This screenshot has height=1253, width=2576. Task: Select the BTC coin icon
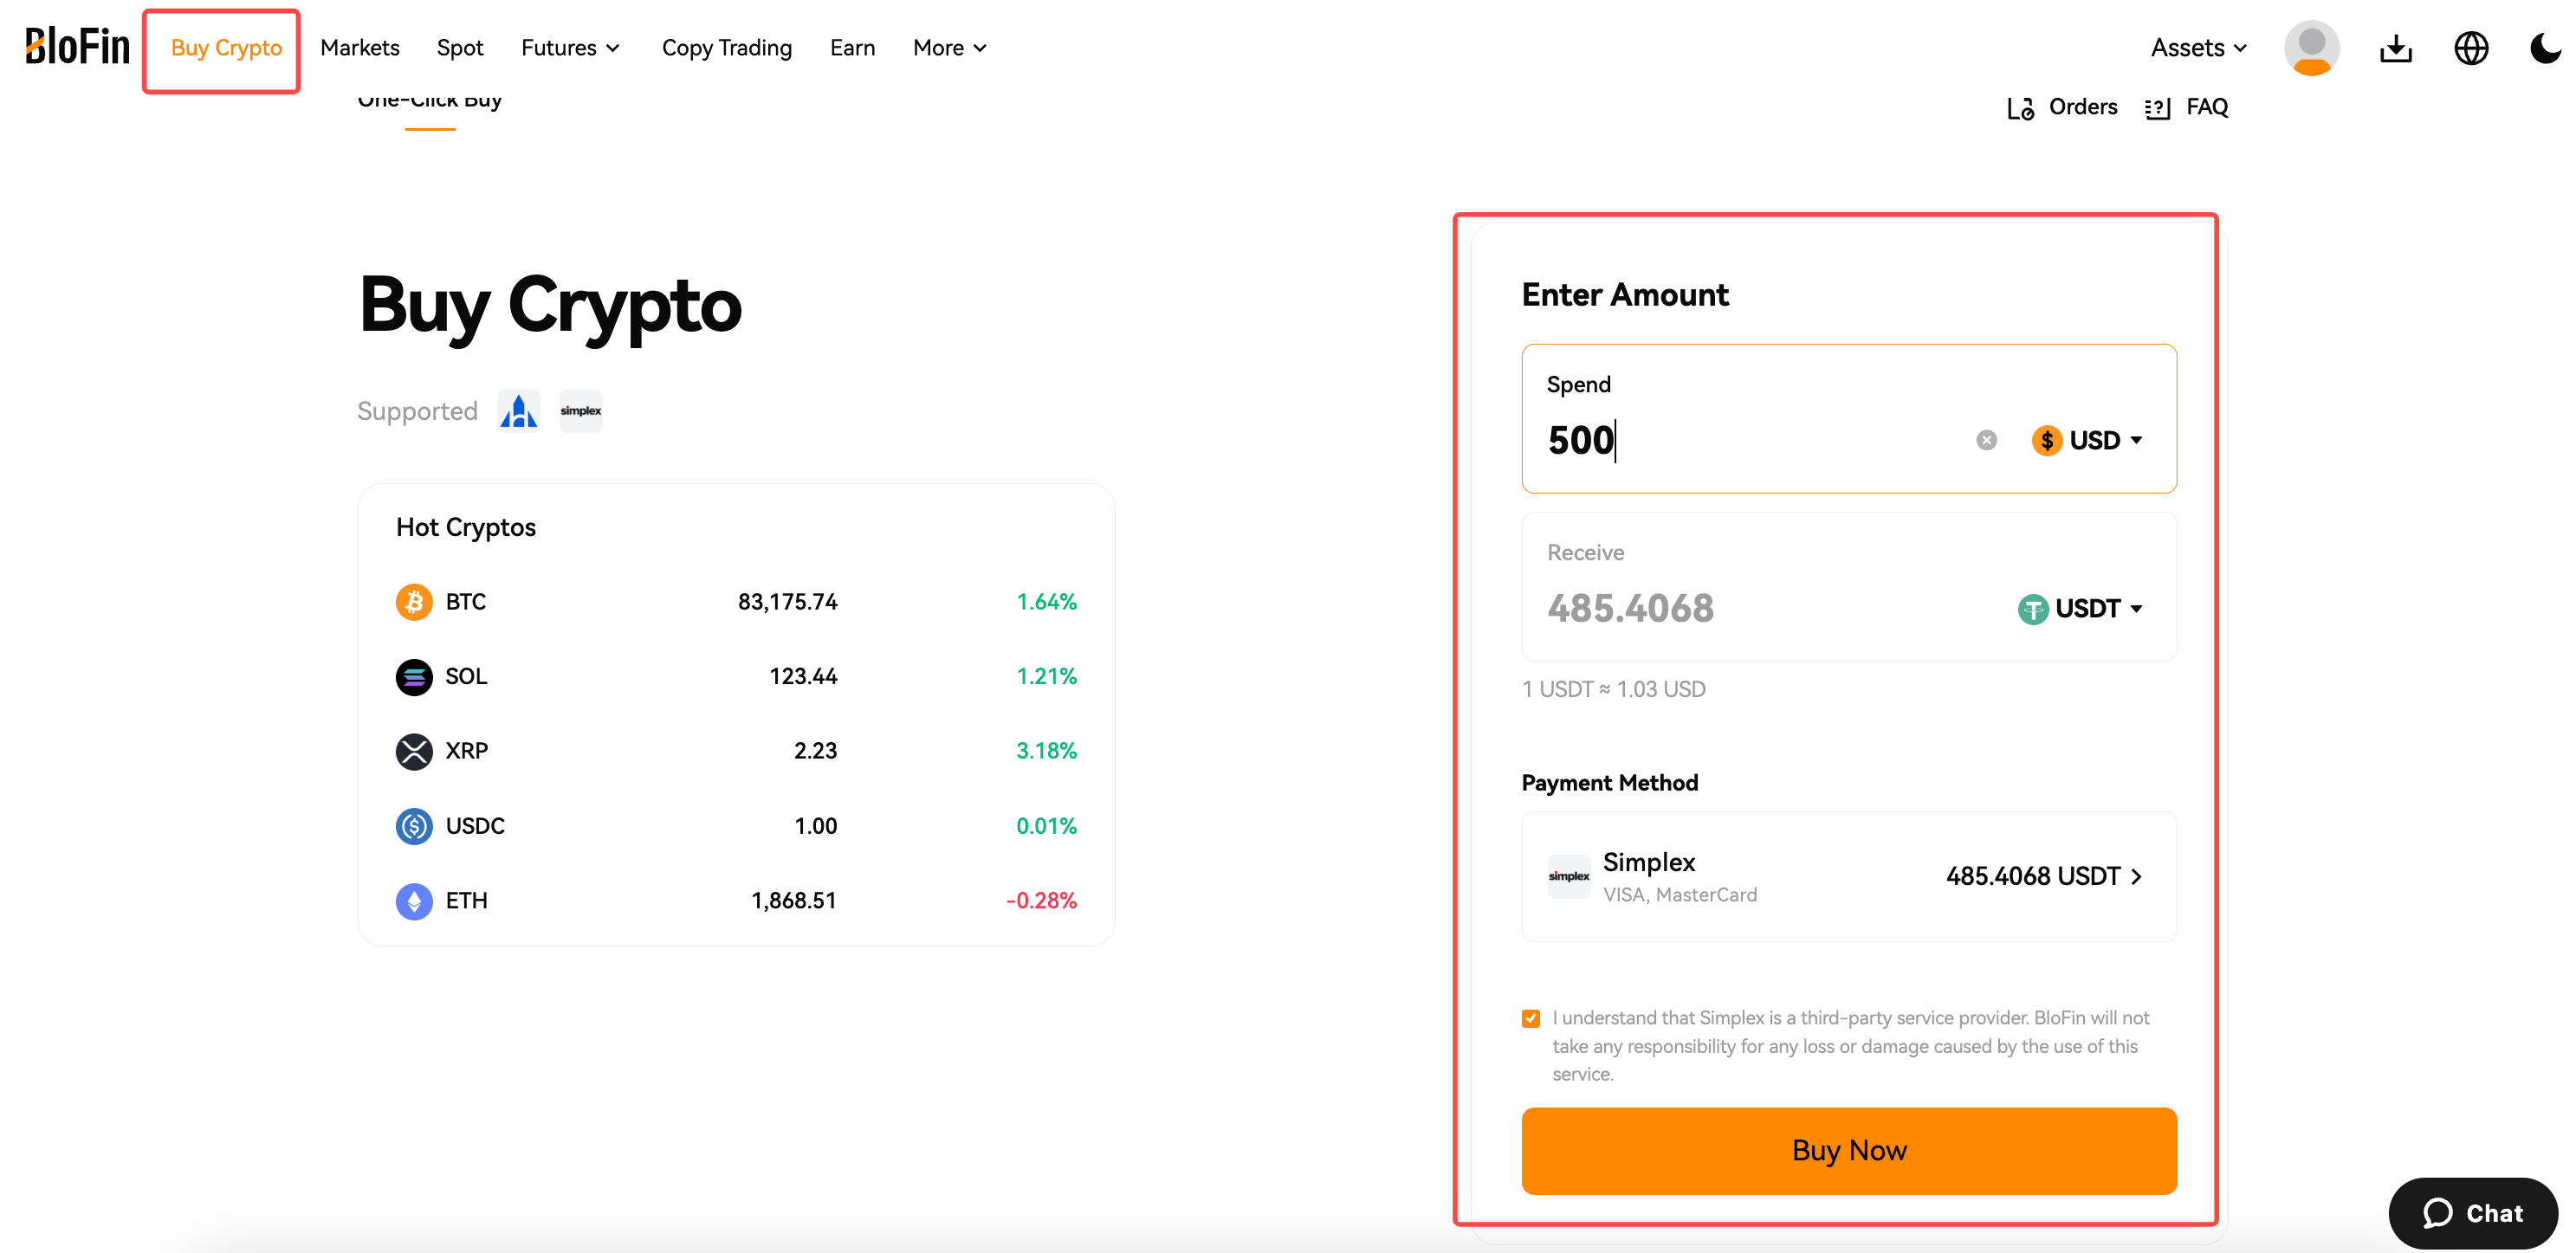point(414,602)
